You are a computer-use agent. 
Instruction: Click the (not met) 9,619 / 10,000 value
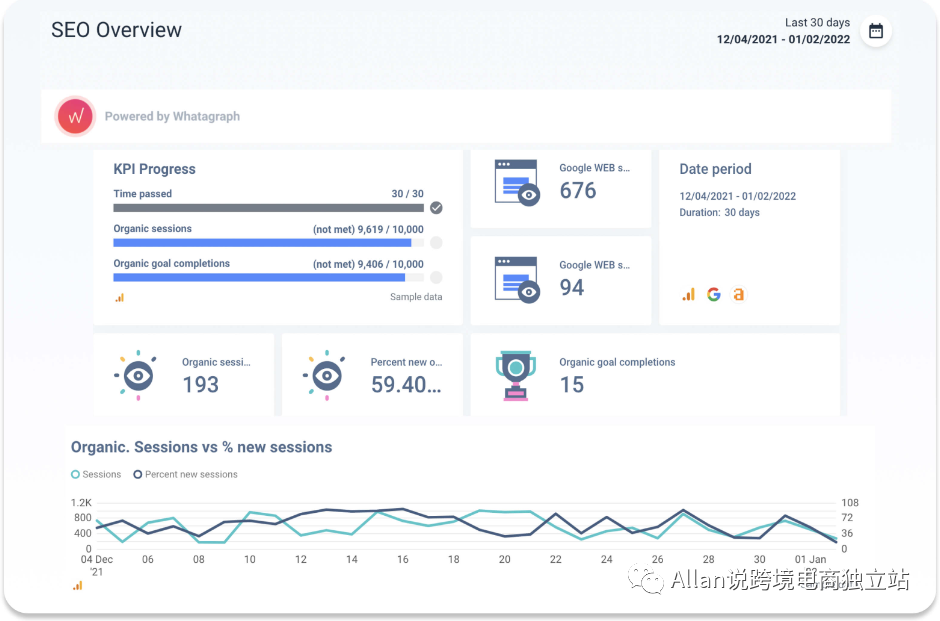368,229
